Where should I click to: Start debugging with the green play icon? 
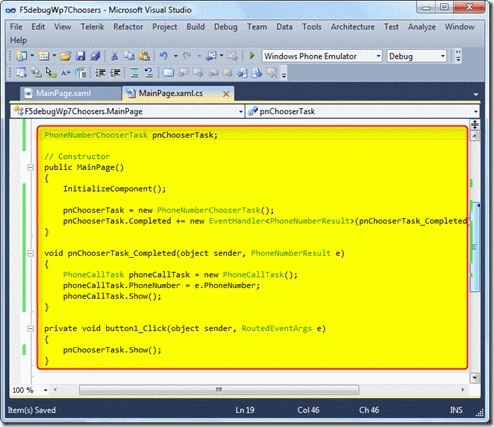252,56
